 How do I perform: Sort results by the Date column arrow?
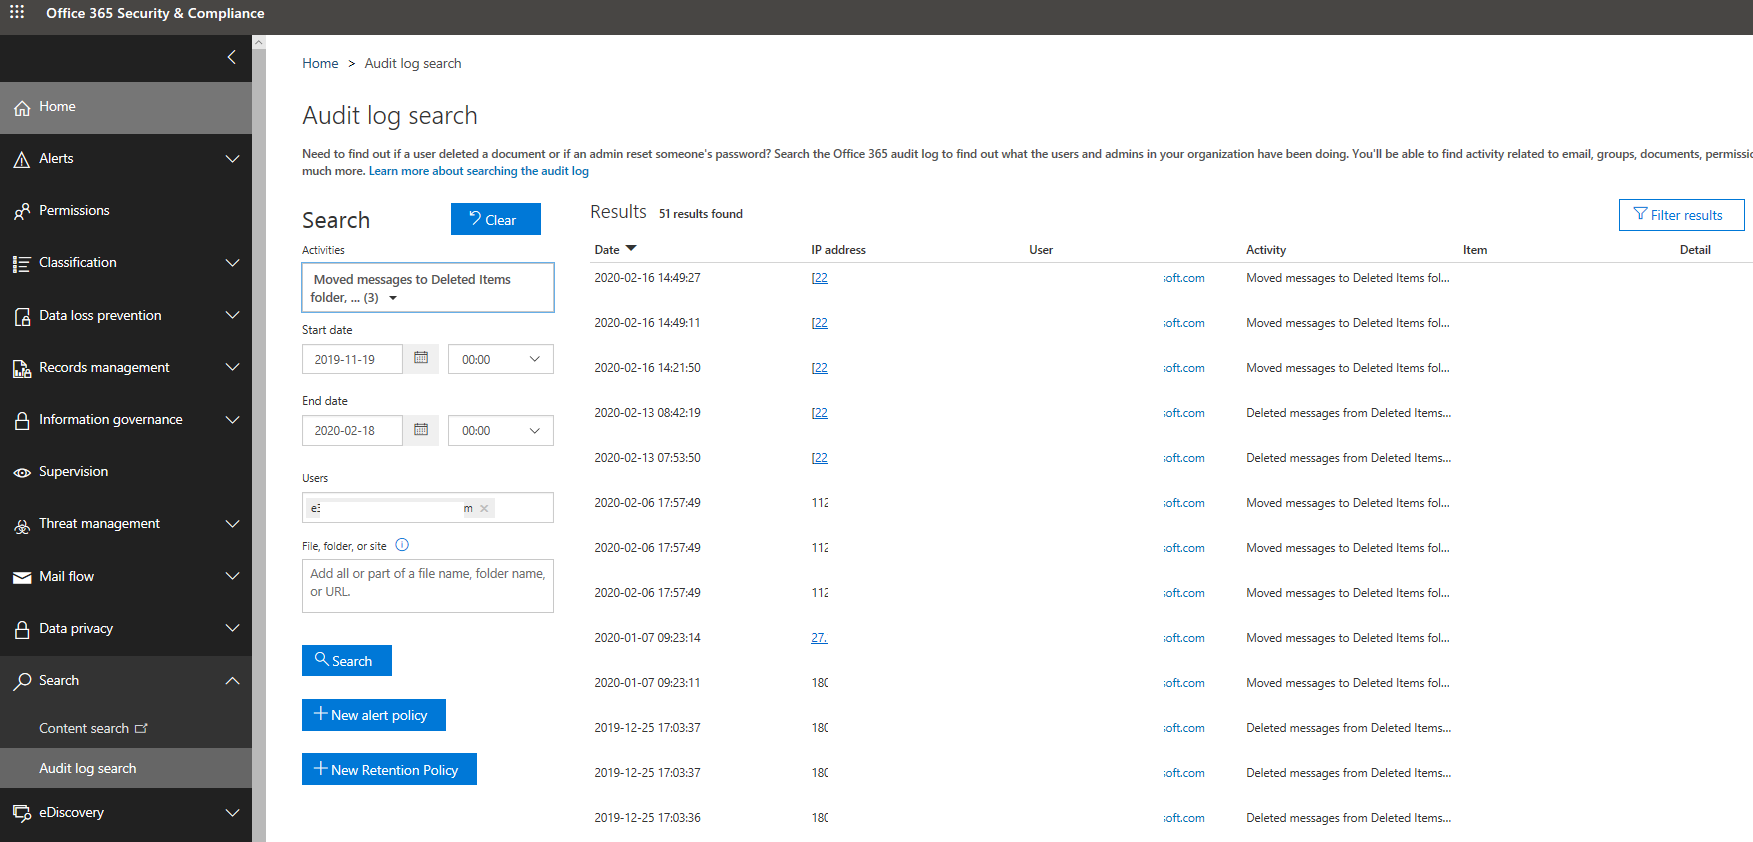[x=631, y=249]
